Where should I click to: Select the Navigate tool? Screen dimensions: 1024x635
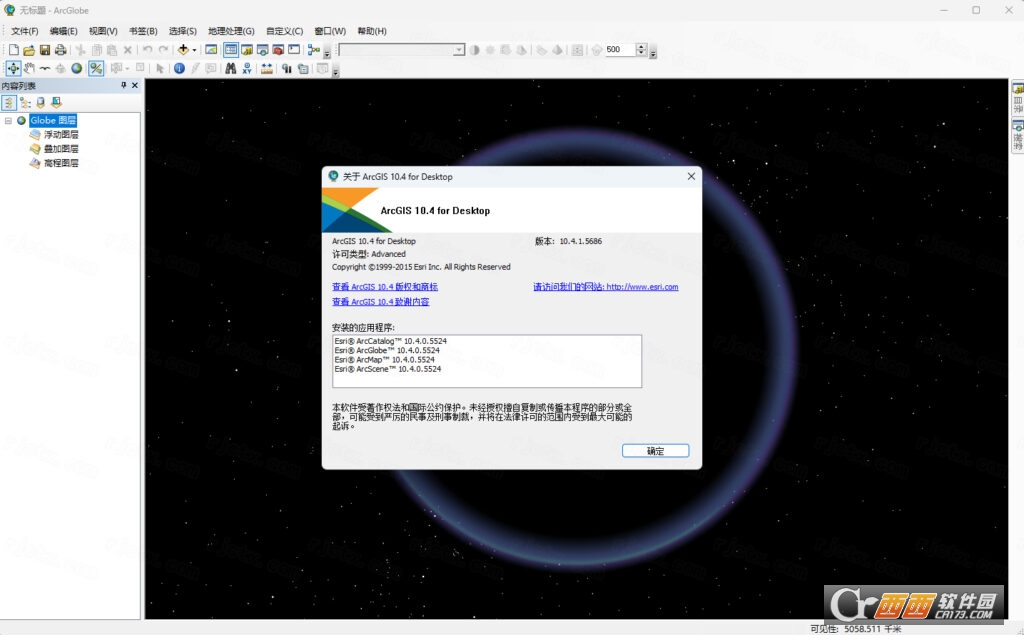coord(13,68)
